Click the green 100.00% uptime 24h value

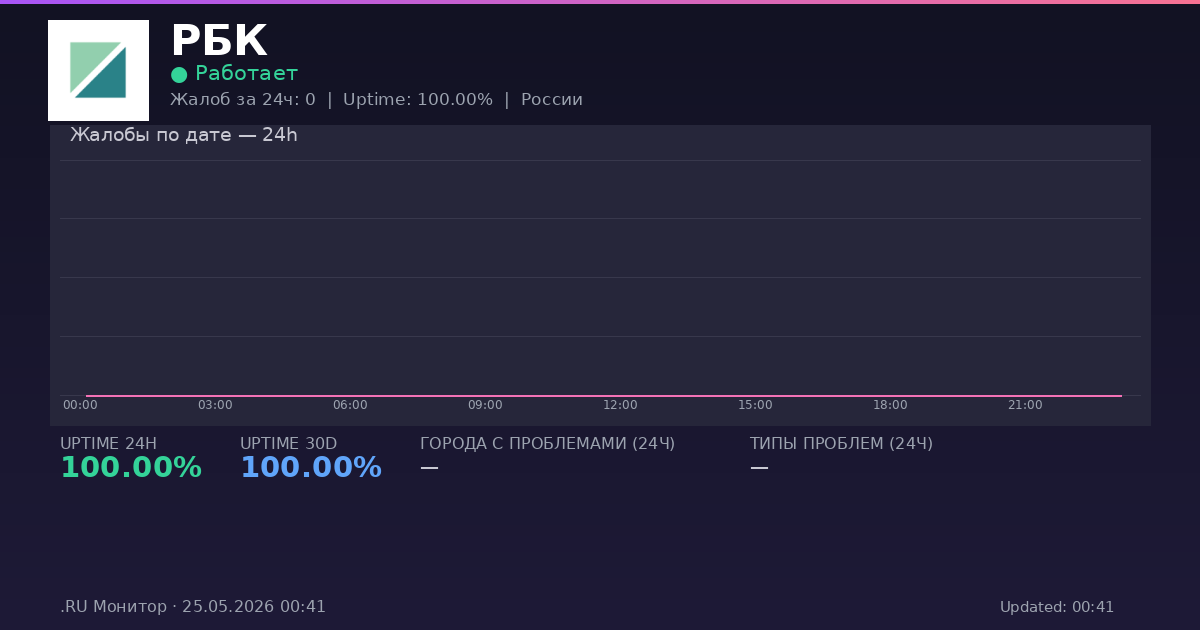tap(131, 468)
